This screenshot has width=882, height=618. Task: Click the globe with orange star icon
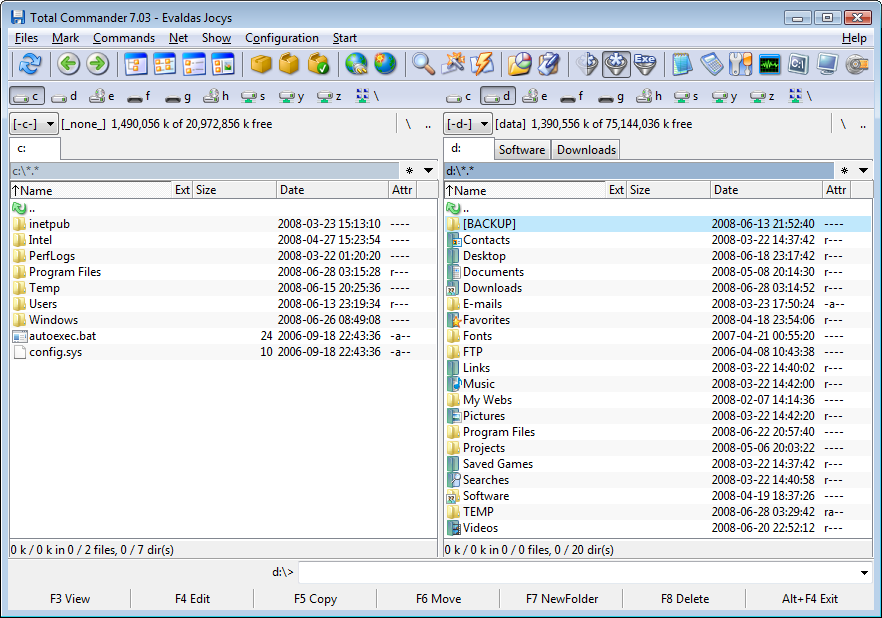[385, 64]
